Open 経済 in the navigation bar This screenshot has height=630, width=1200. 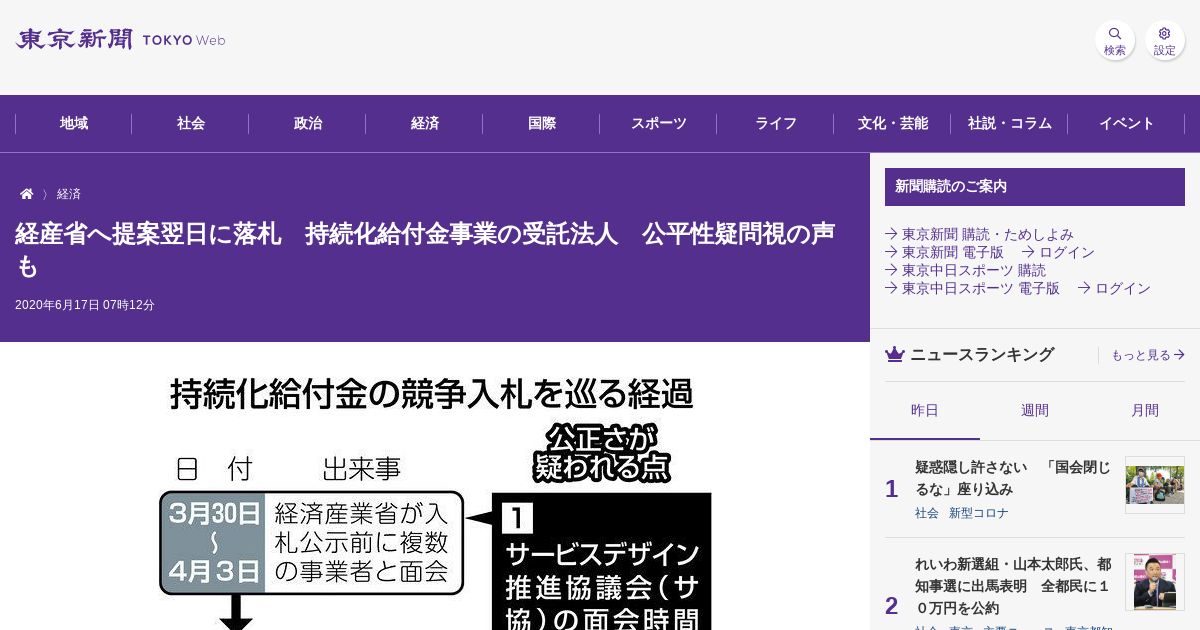coord(425,124)
